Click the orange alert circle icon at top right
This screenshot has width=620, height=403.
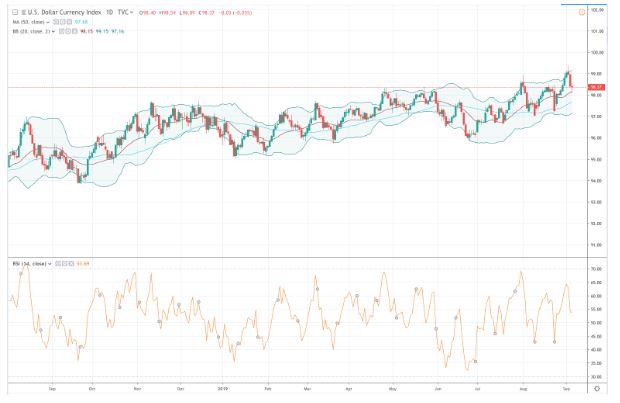(x=582, y=10)
